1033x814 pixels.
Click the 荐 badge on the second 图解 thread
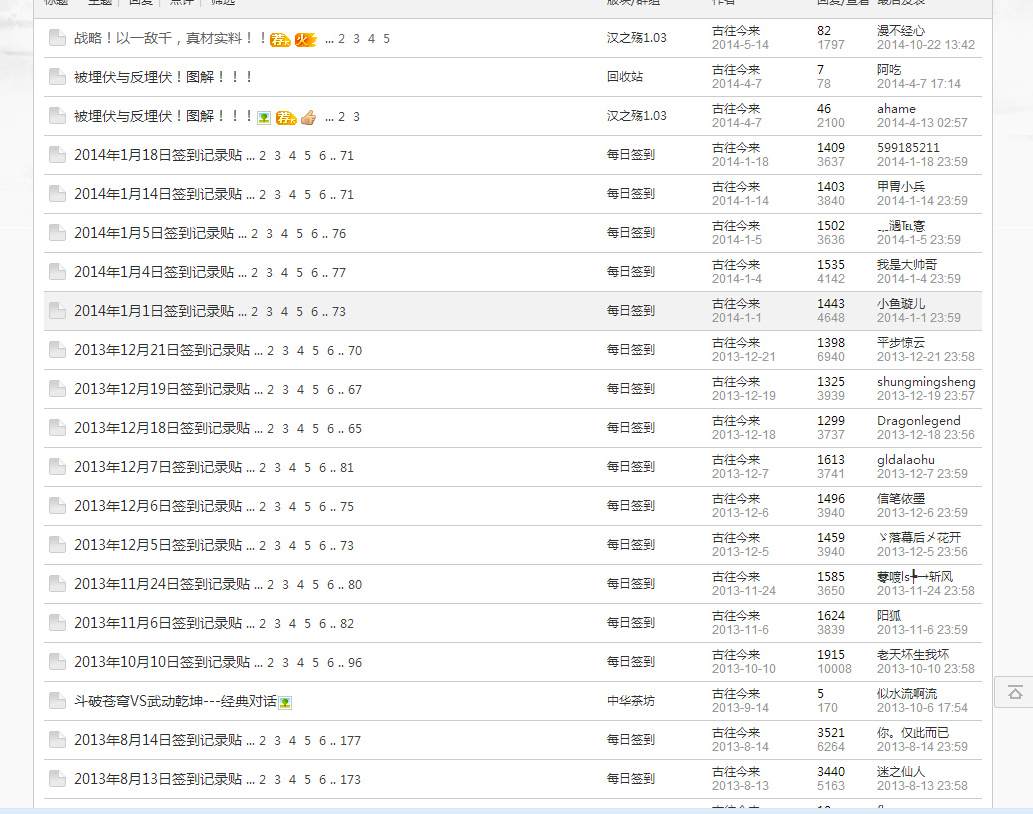pos(287,117)
